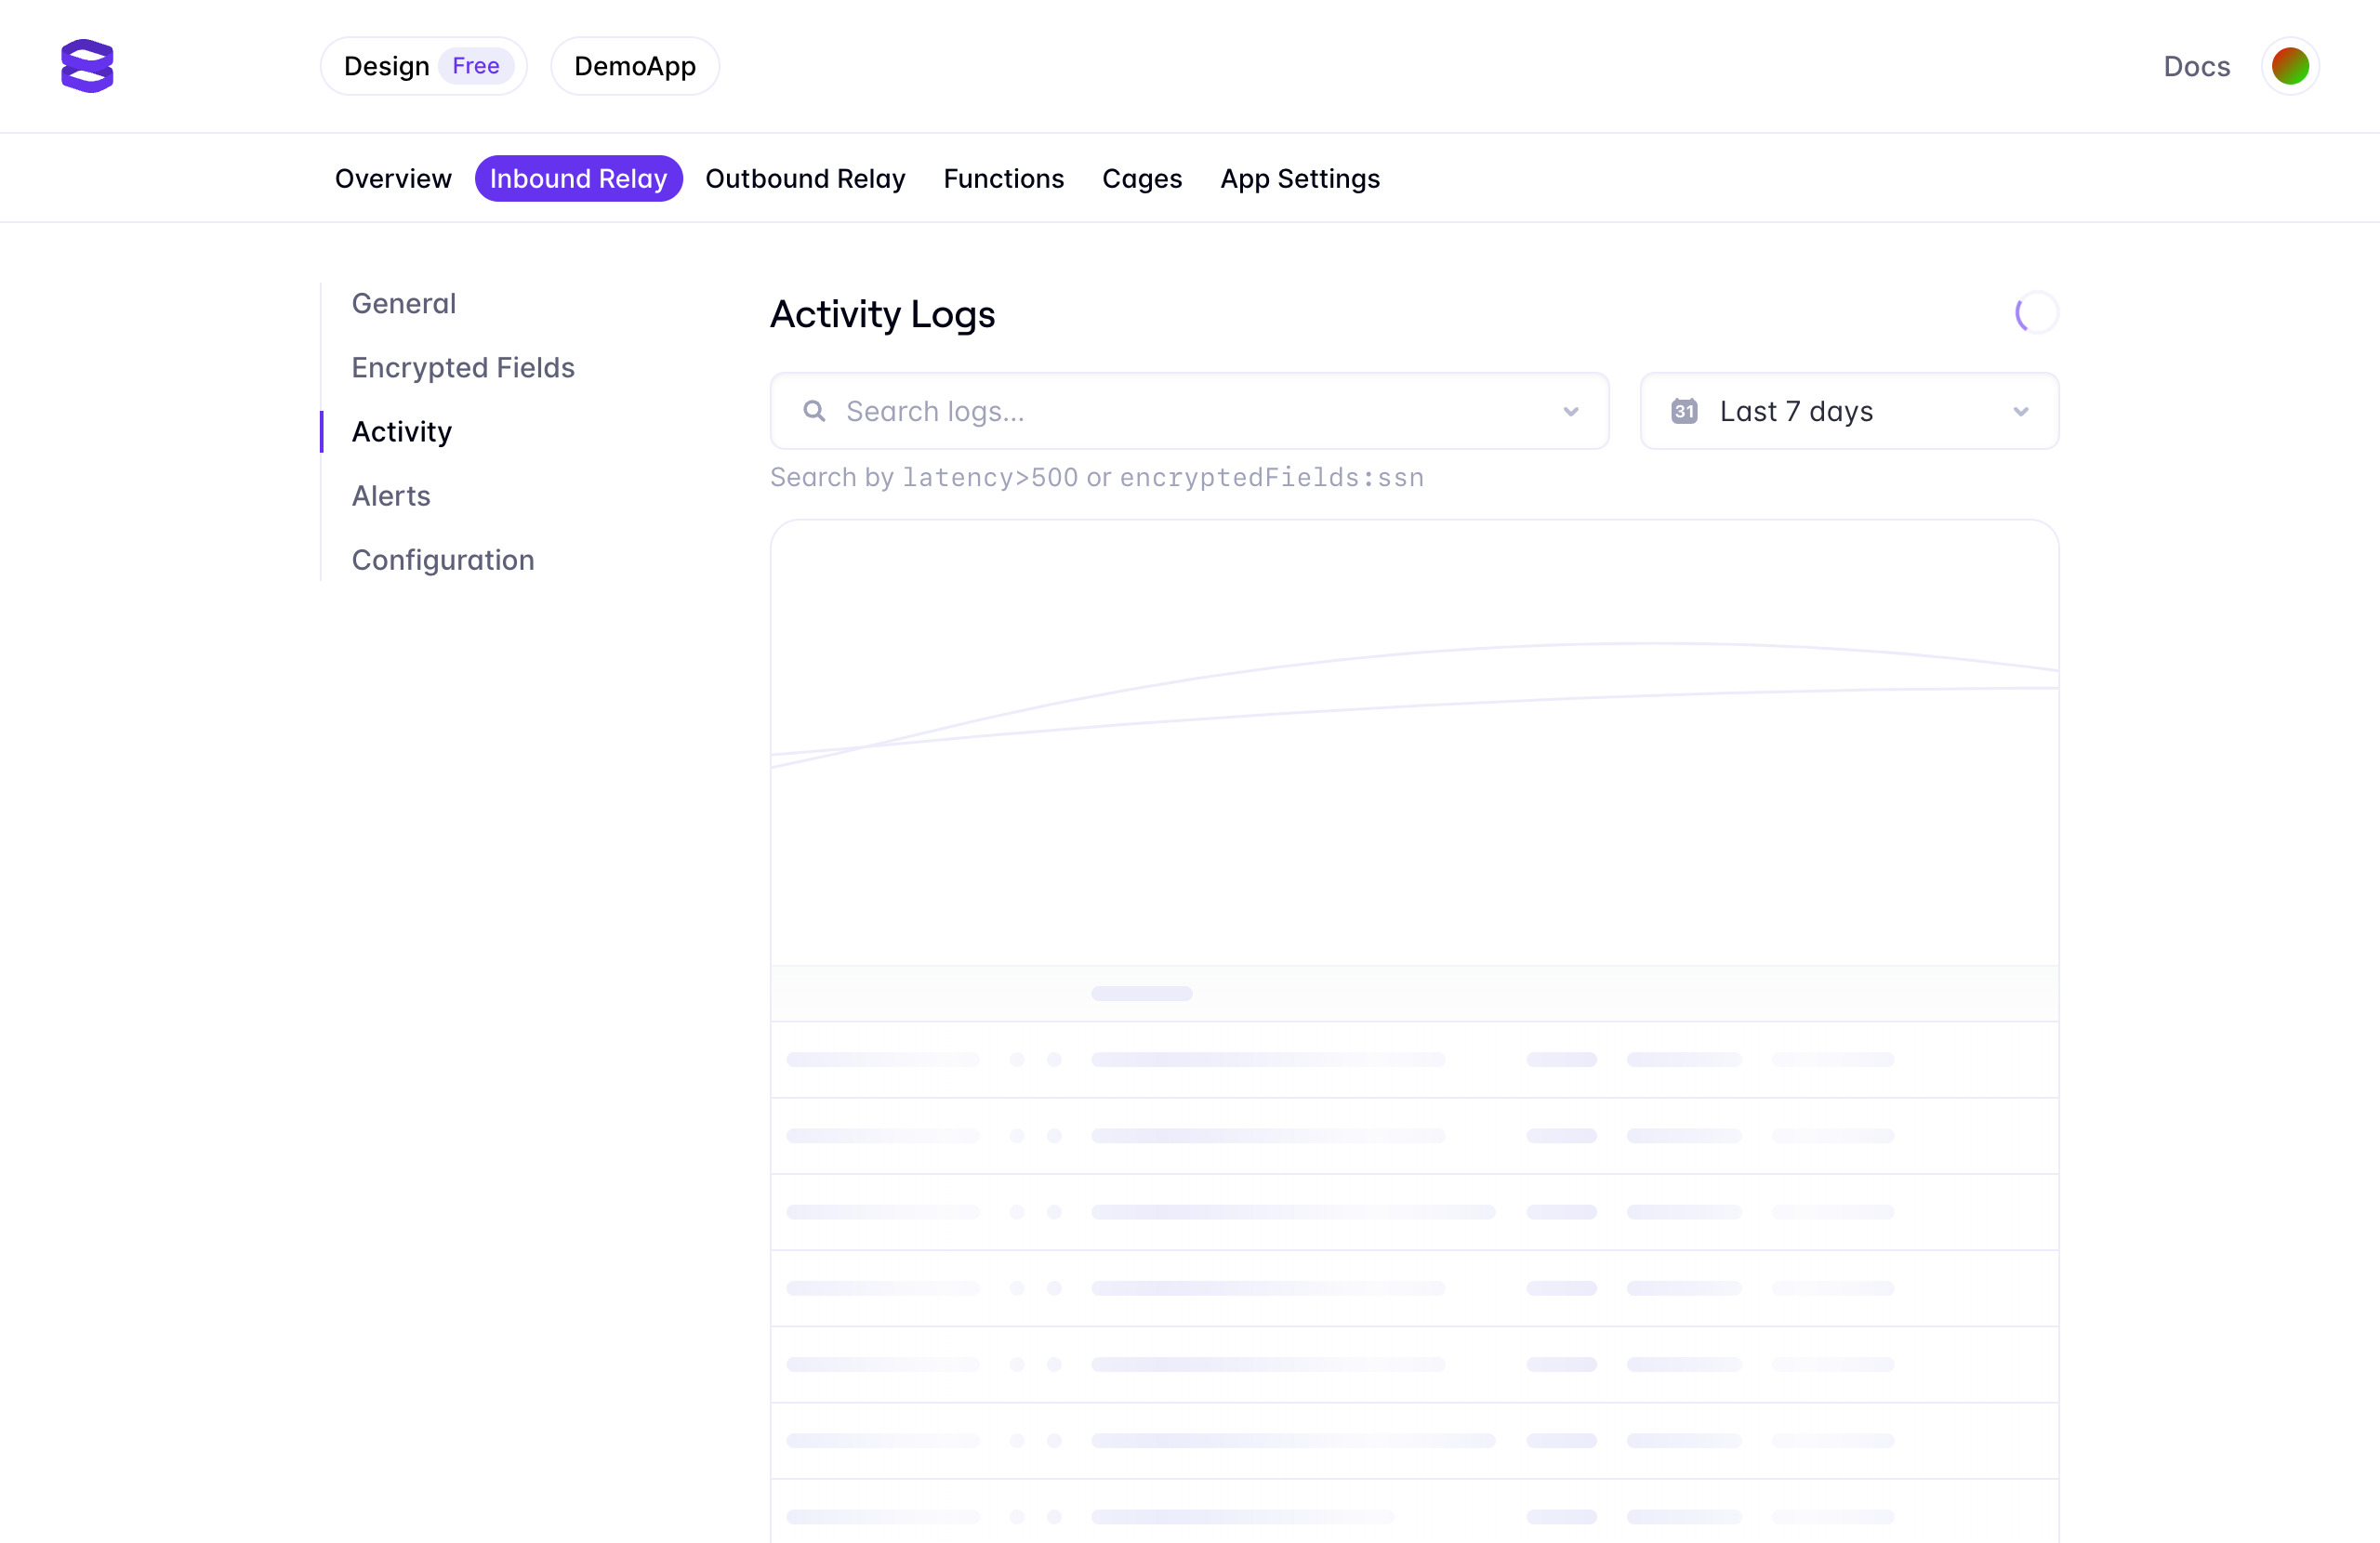
Task: Open Encrypted Fields sidebar section
Action: (x=462, y=367)
